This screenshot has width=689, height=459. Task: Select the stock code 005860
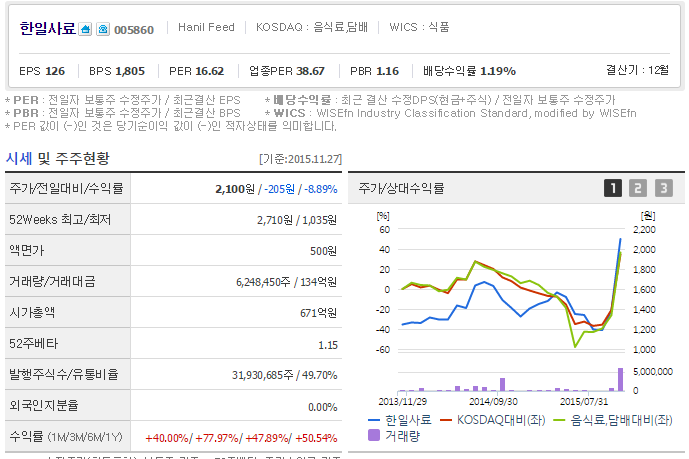(x=134, y=30)
